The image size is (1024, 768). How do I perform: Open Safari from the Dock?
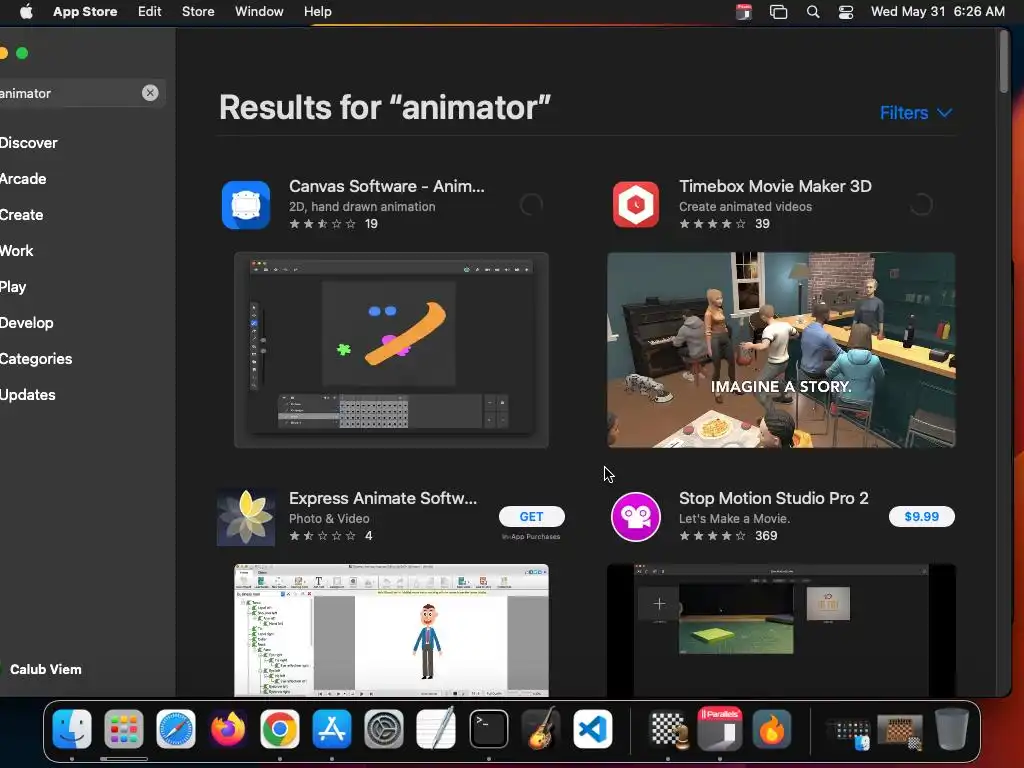point(176,729)
